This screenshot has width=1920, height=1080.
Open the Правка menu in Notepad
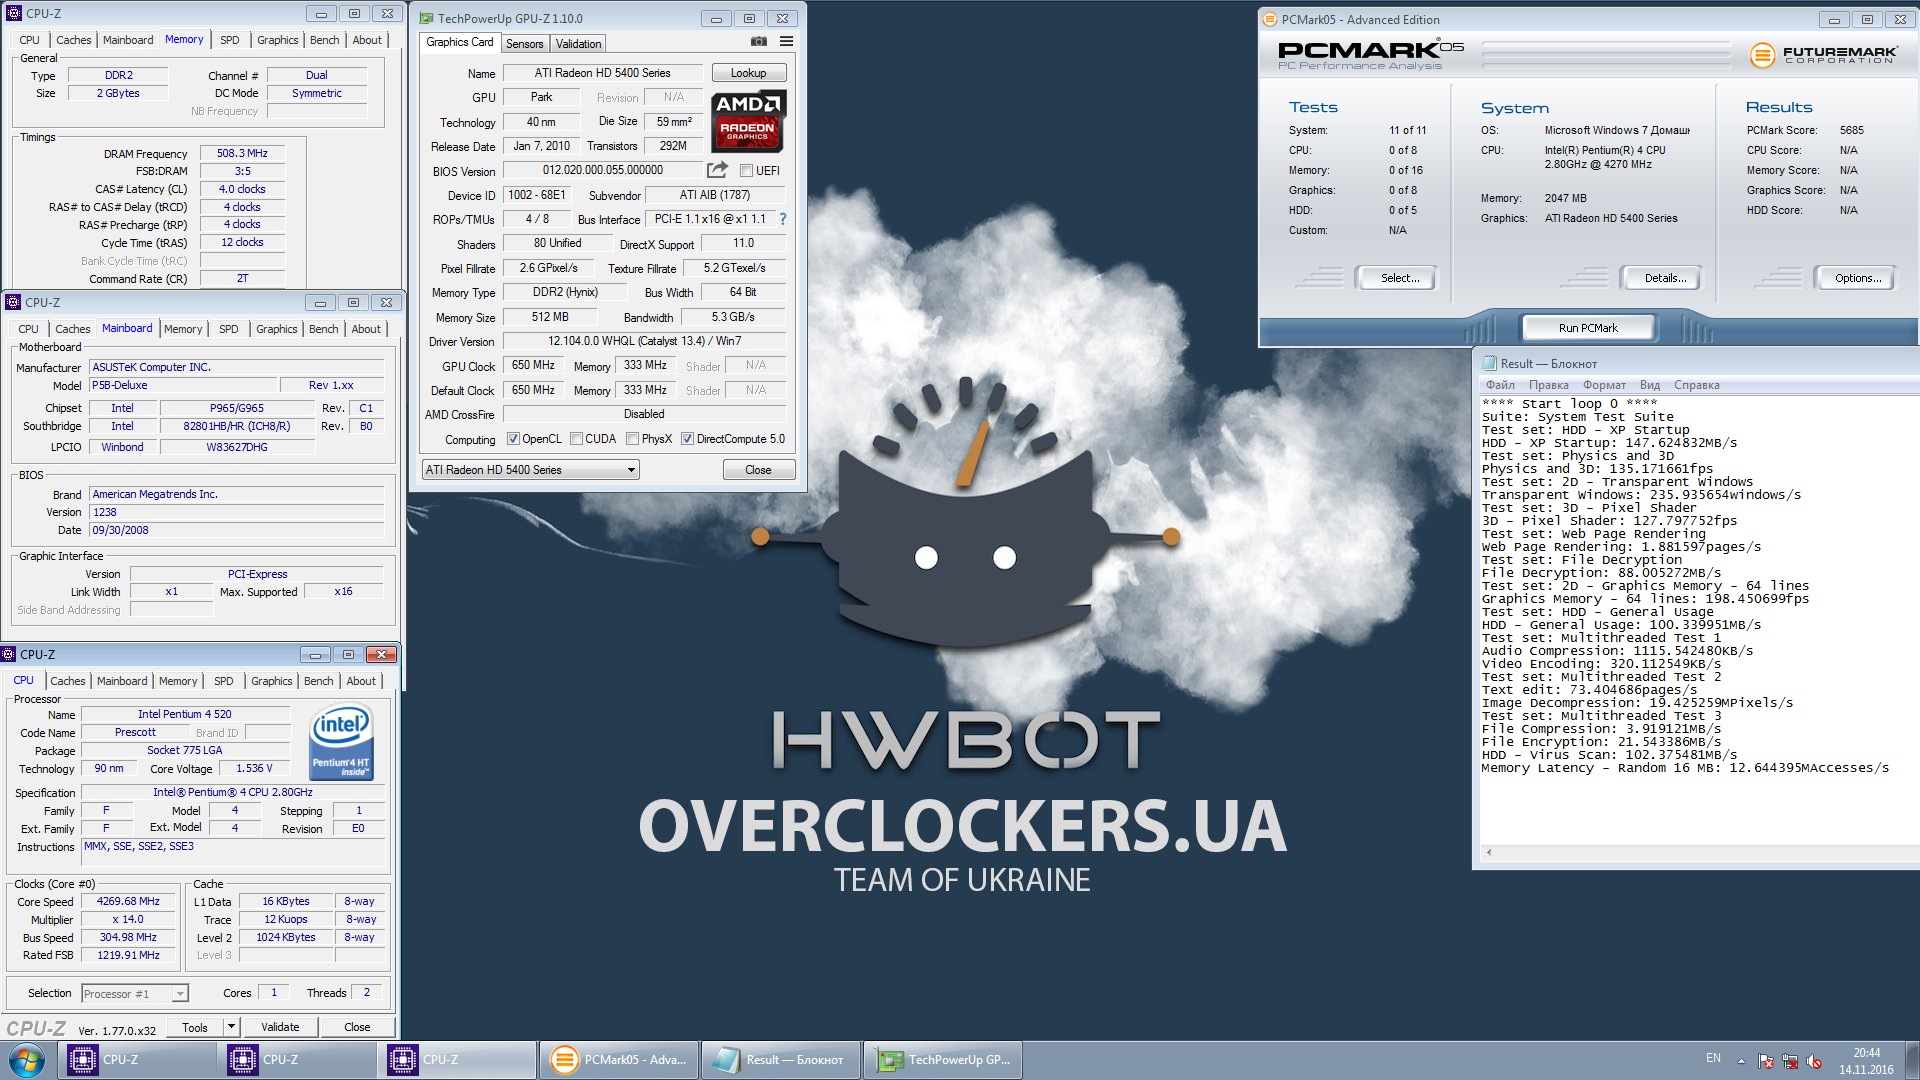pyautogui.click(x=1548, y=385)
